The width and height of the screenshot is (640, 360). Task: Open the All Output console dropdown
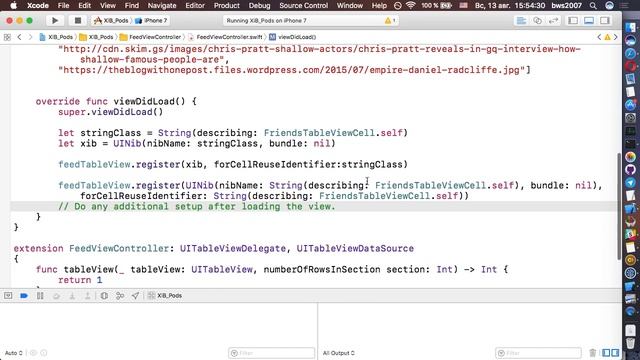point(339,353)
